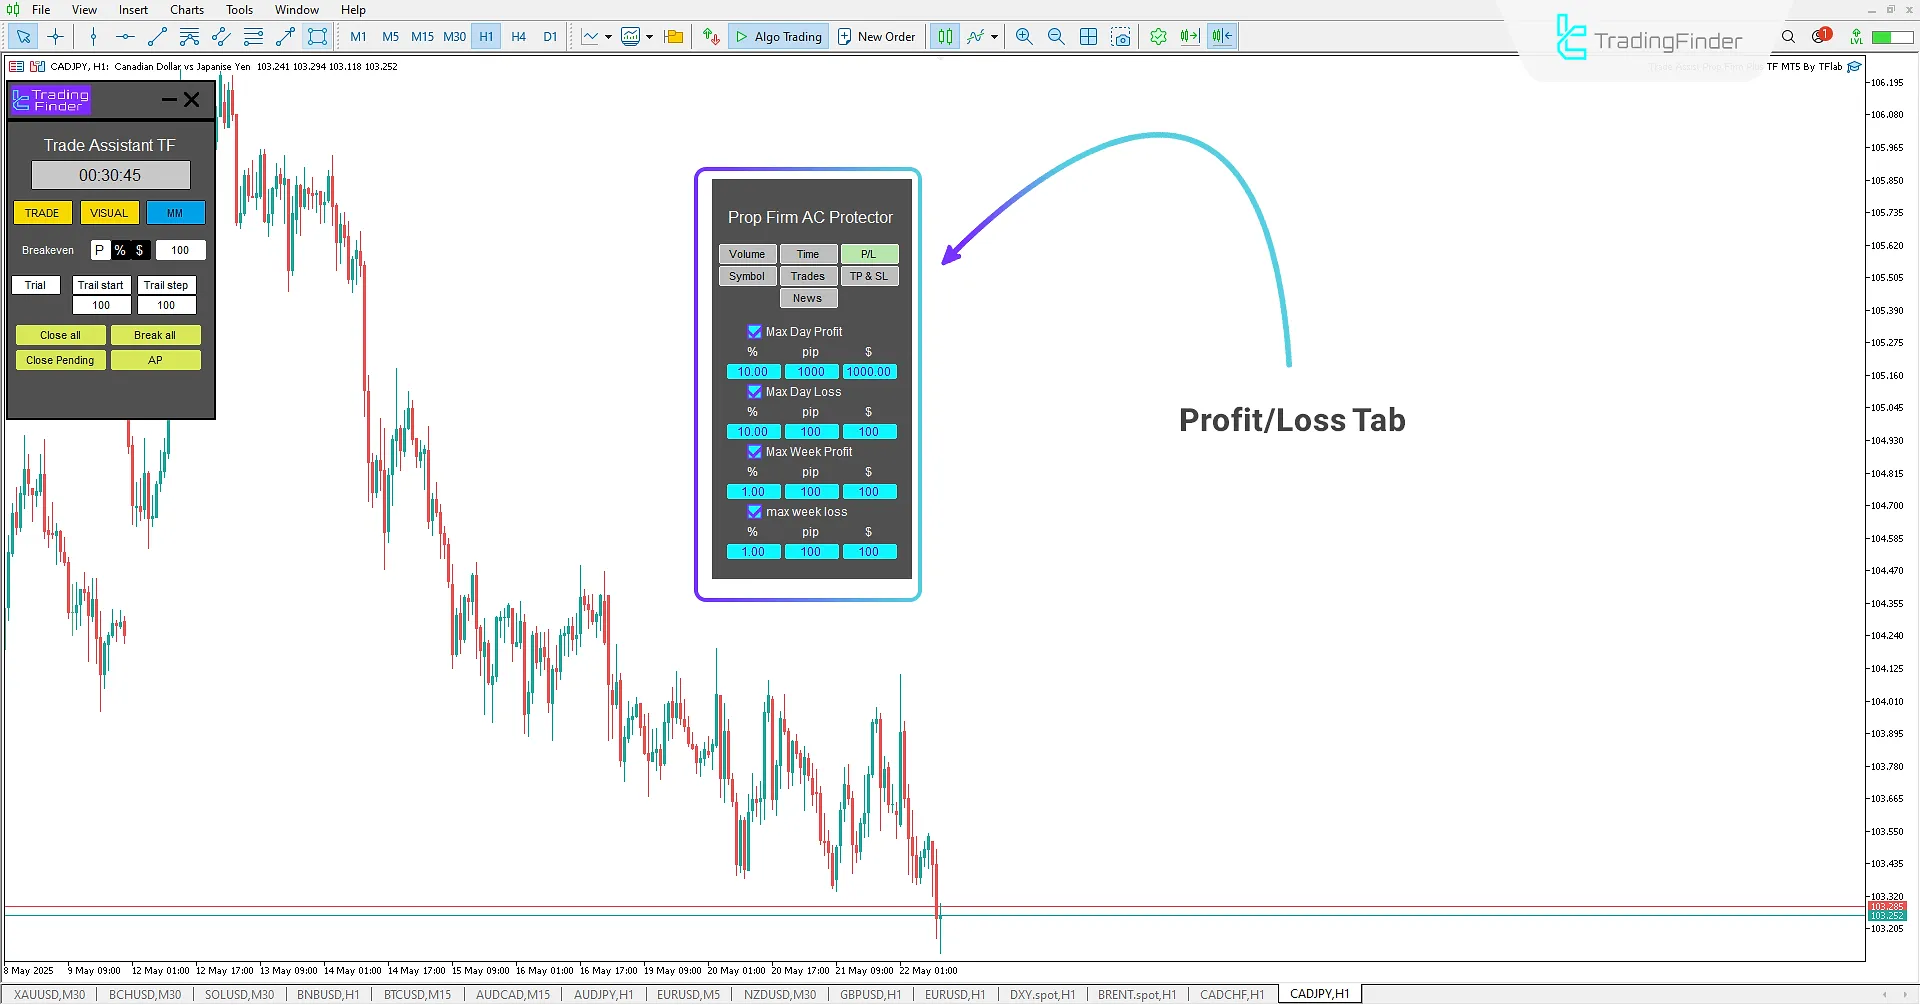Take a chart screenshot
Viewport: 1920px width, 1005px height.
[1121, 36]
